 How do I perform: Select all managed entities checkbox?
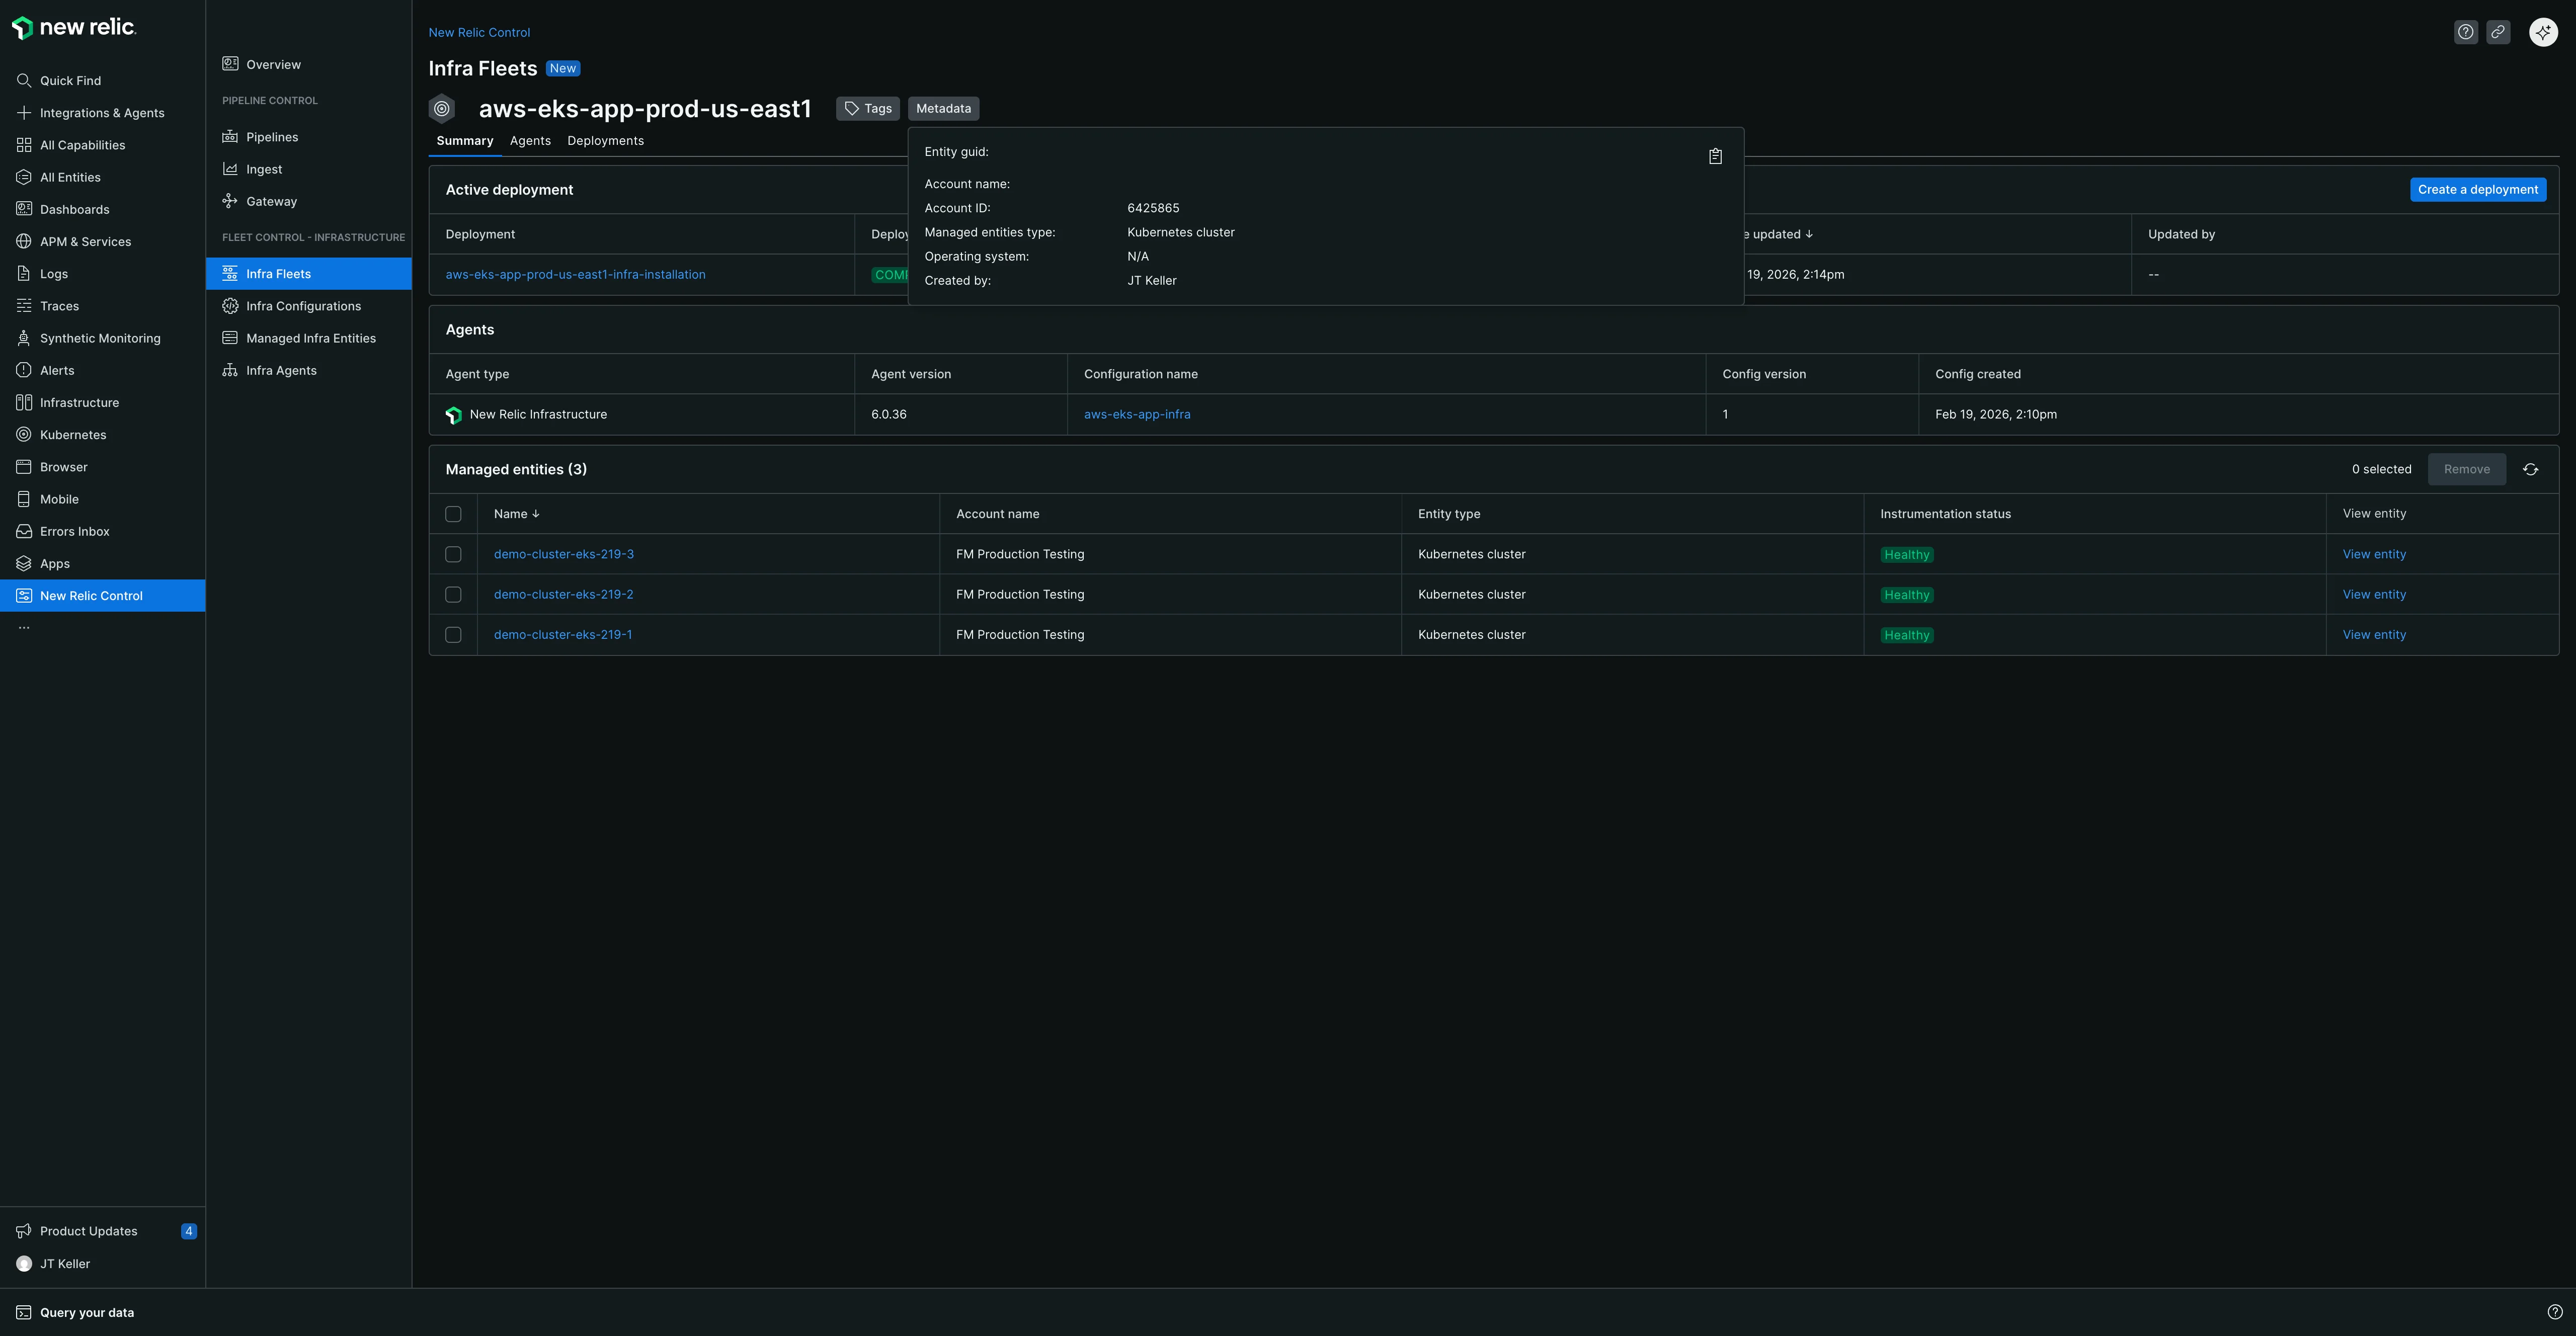pyautogui.click(x=454, y=513)
